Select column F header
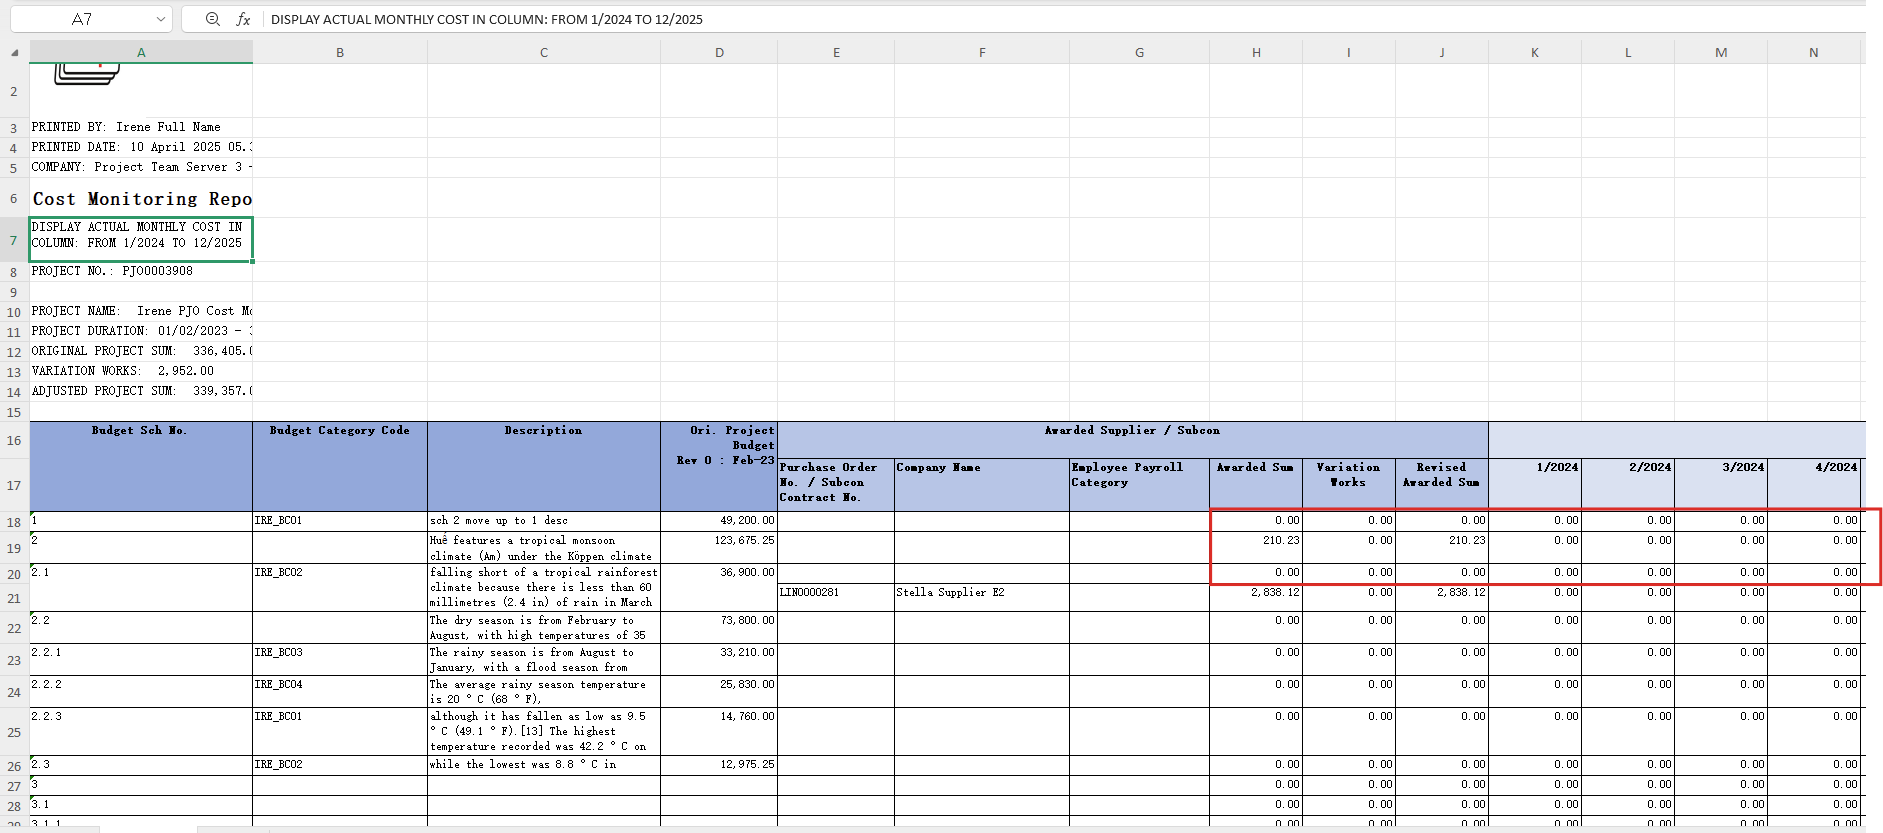 [982, 53]
